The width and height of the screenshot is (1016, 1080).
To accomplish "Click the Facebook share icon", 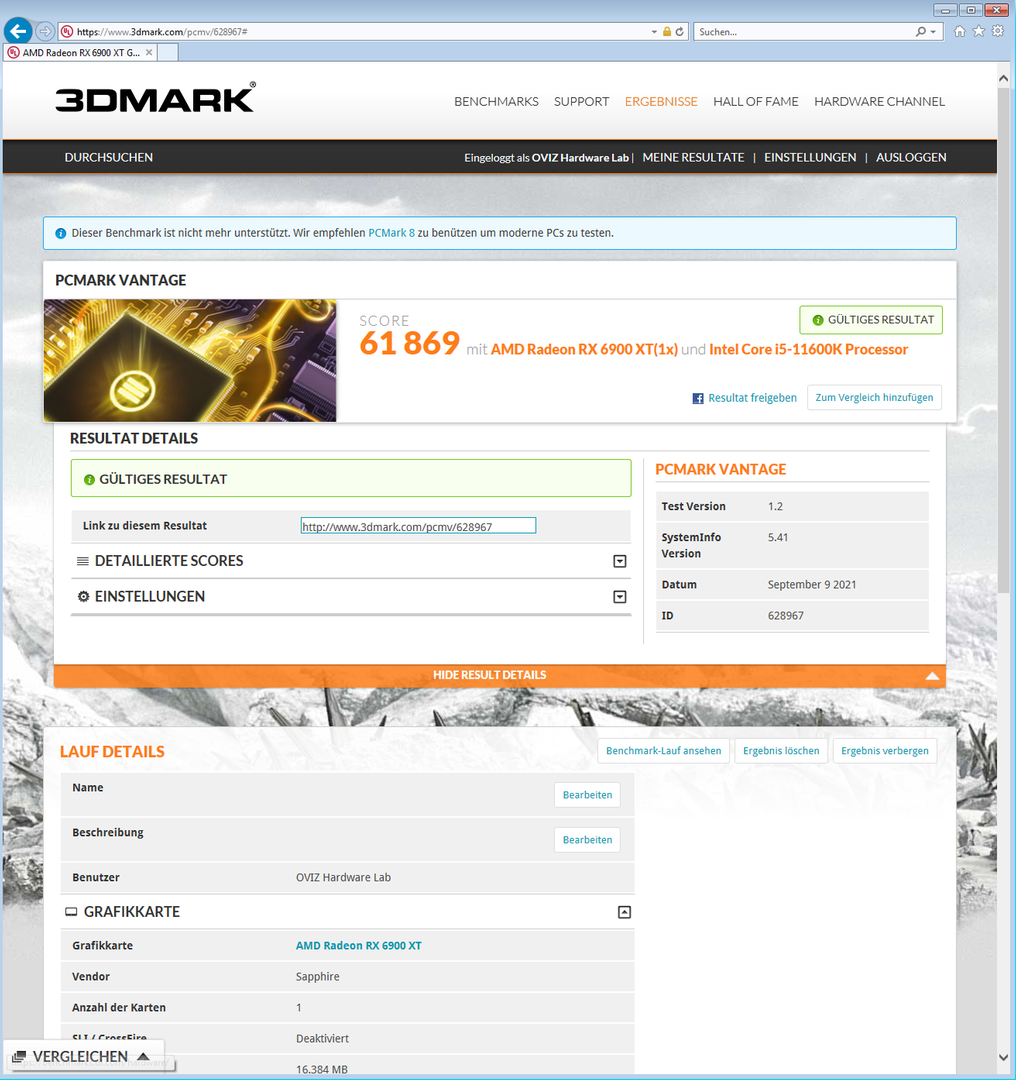I will [x=698, y=398].
